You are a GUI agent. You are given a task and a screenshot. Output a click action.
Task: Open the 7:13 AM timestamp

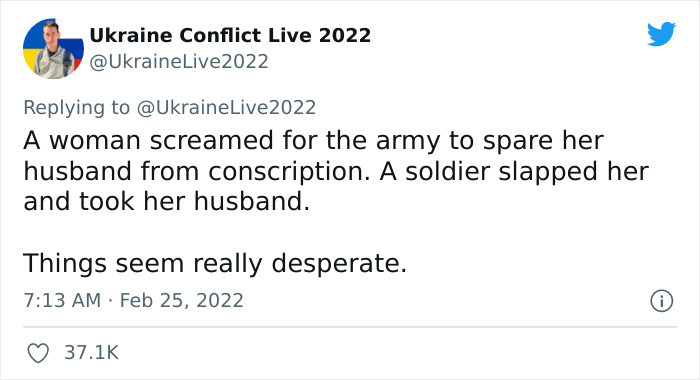(62, 300)
